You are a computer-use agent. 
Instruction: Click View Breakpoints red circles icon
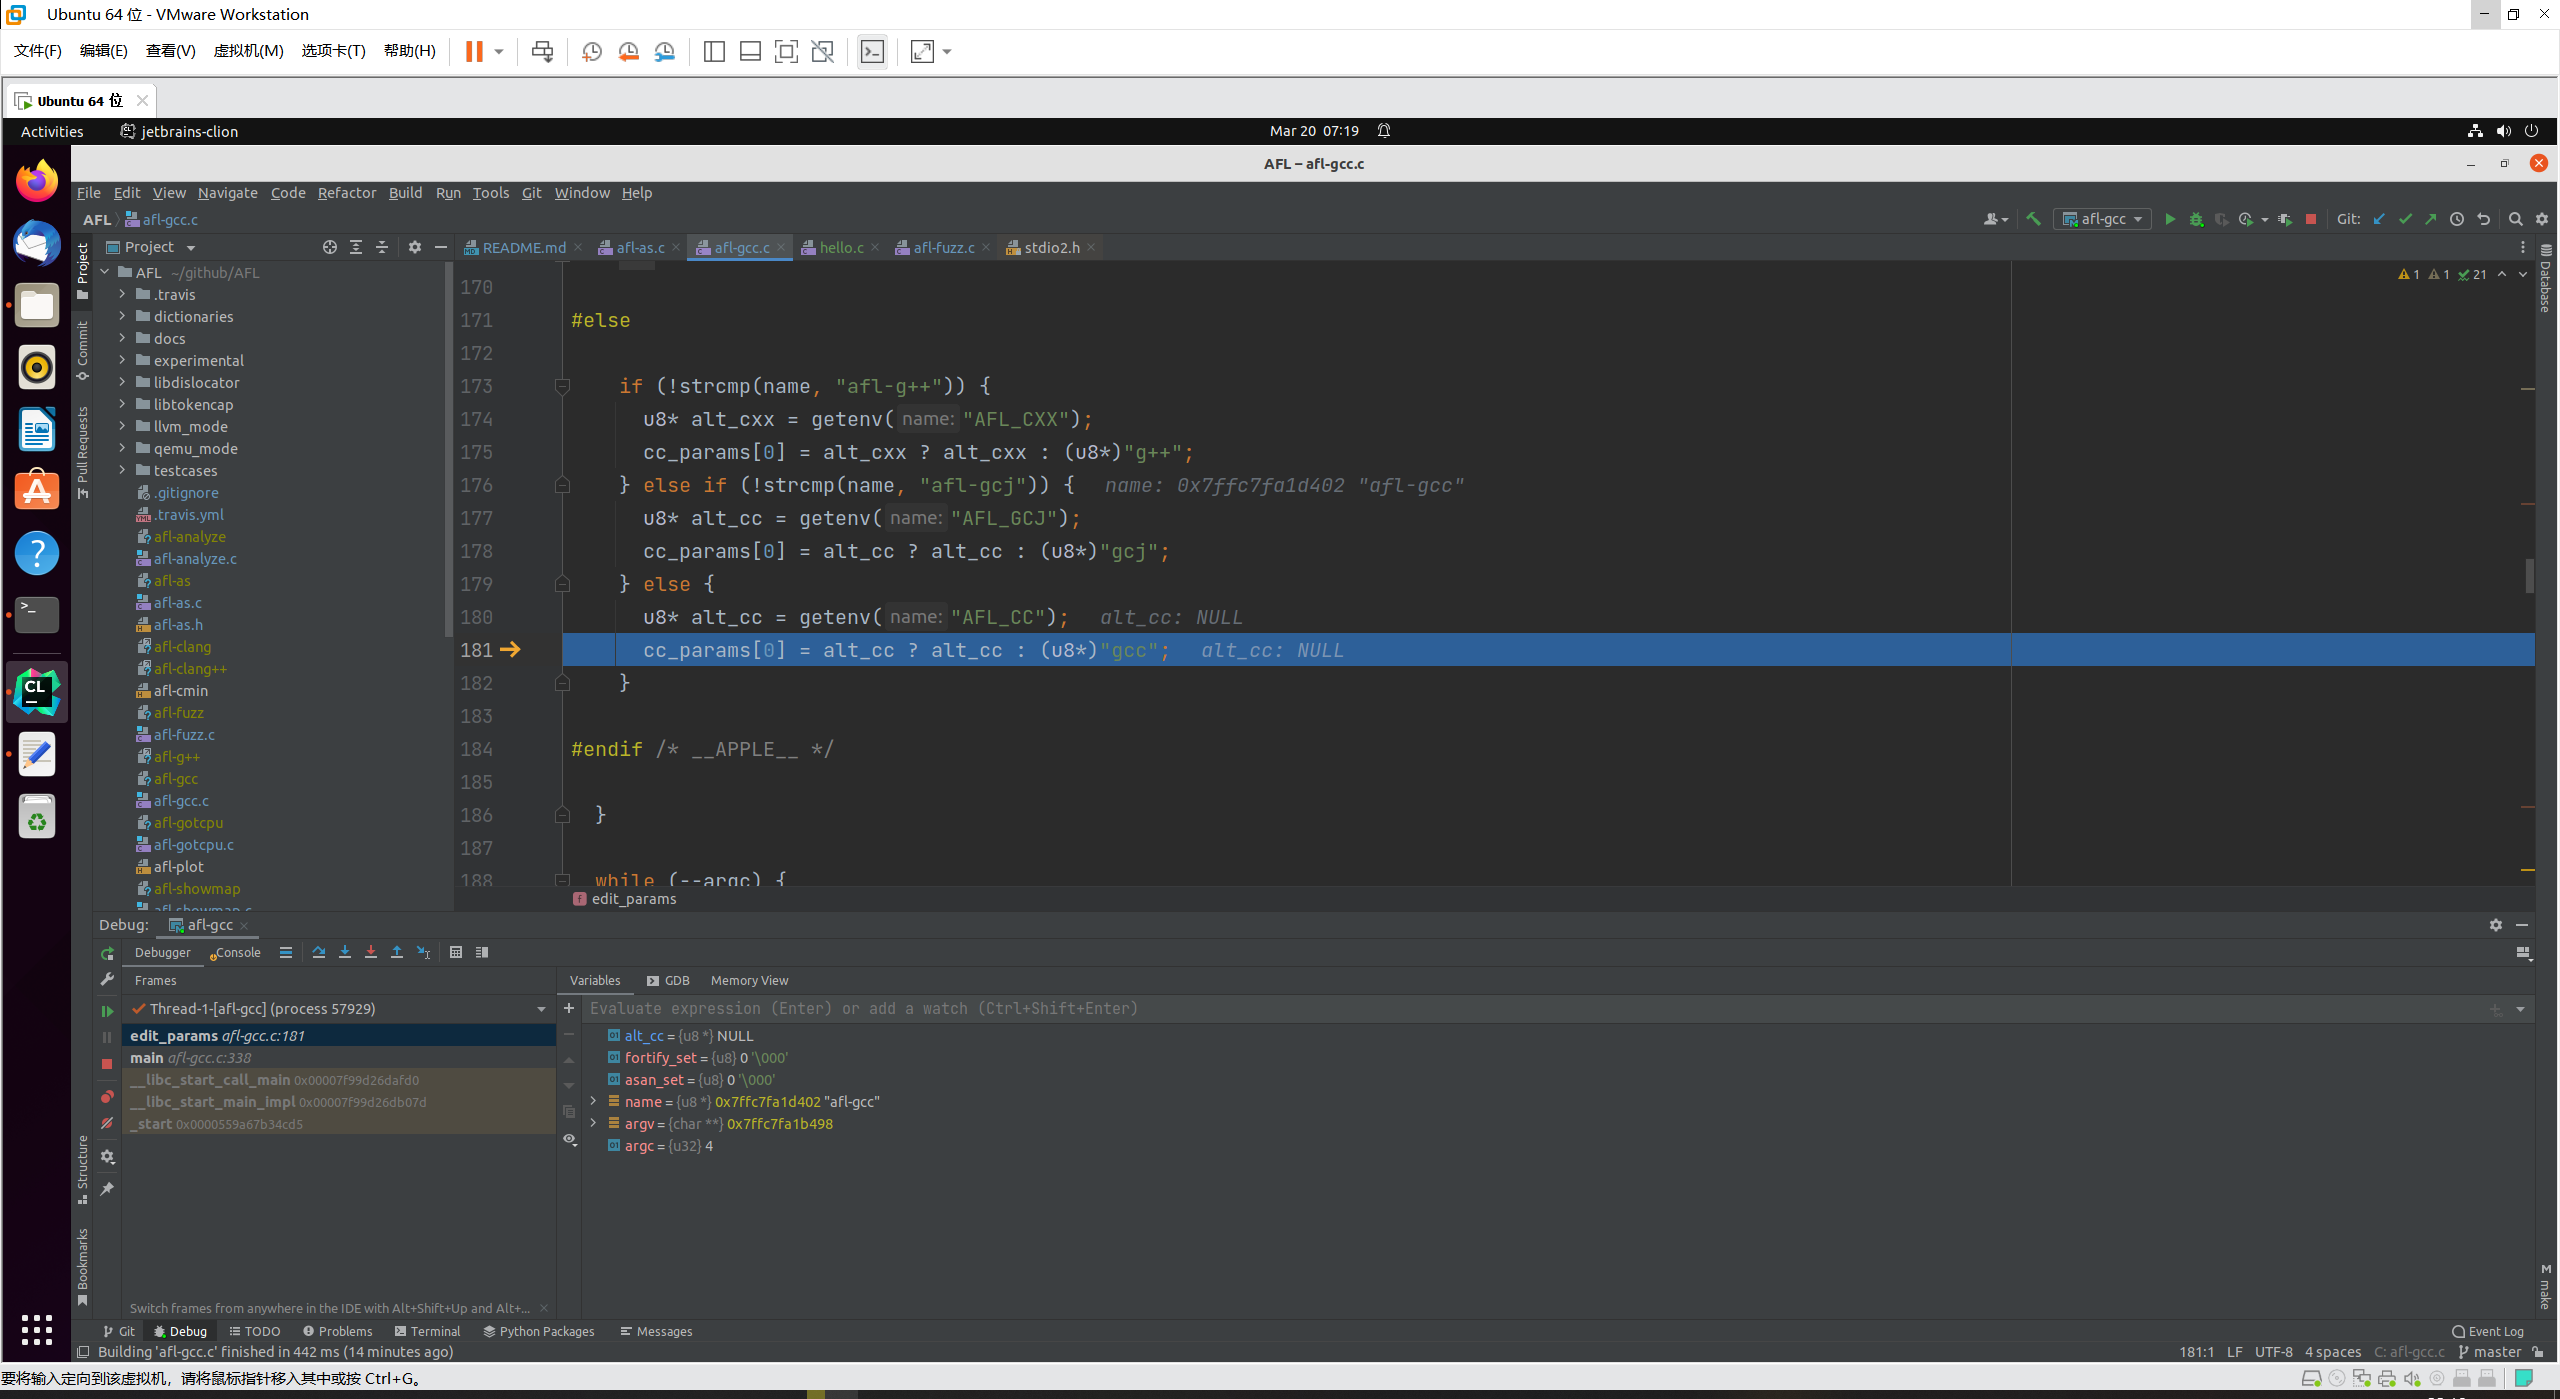107,1096
